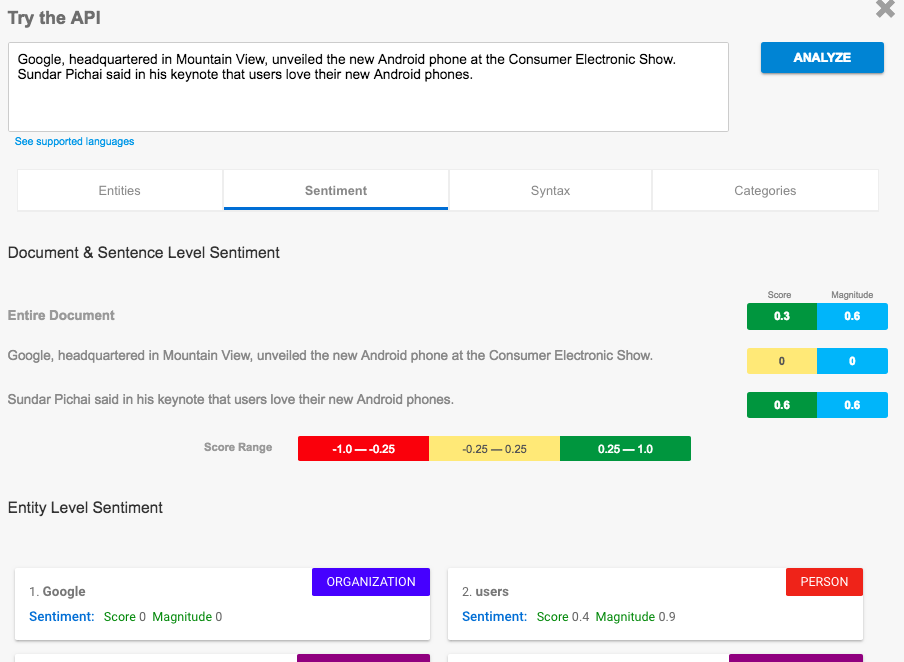Click Entire Document green score 0.3
904x662 pixels.
[x=782, y=317]
